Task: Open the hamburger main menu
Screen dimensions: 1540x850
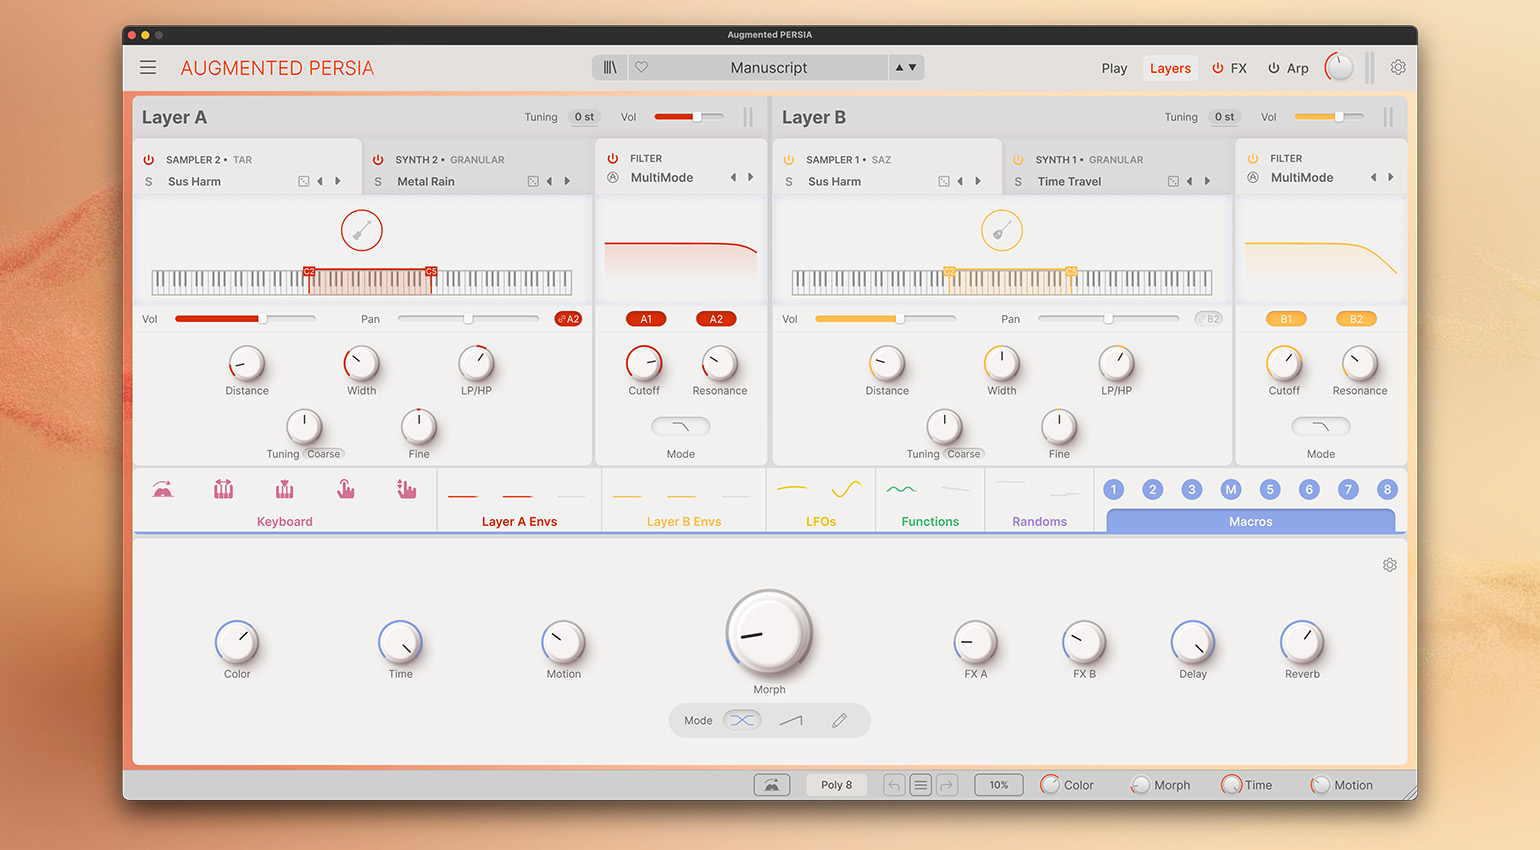Action: [x=148, y=68]
